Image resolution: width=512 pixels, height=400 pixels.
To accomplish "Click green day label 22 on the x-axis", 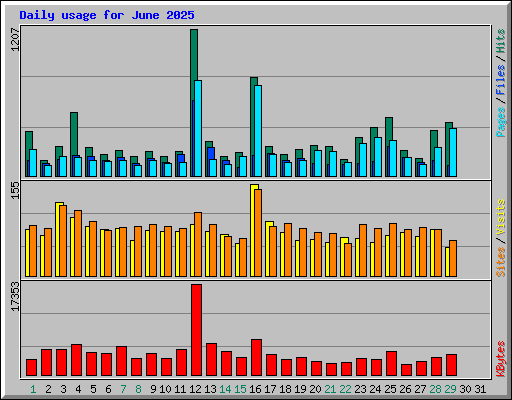I will click(345, 389).
